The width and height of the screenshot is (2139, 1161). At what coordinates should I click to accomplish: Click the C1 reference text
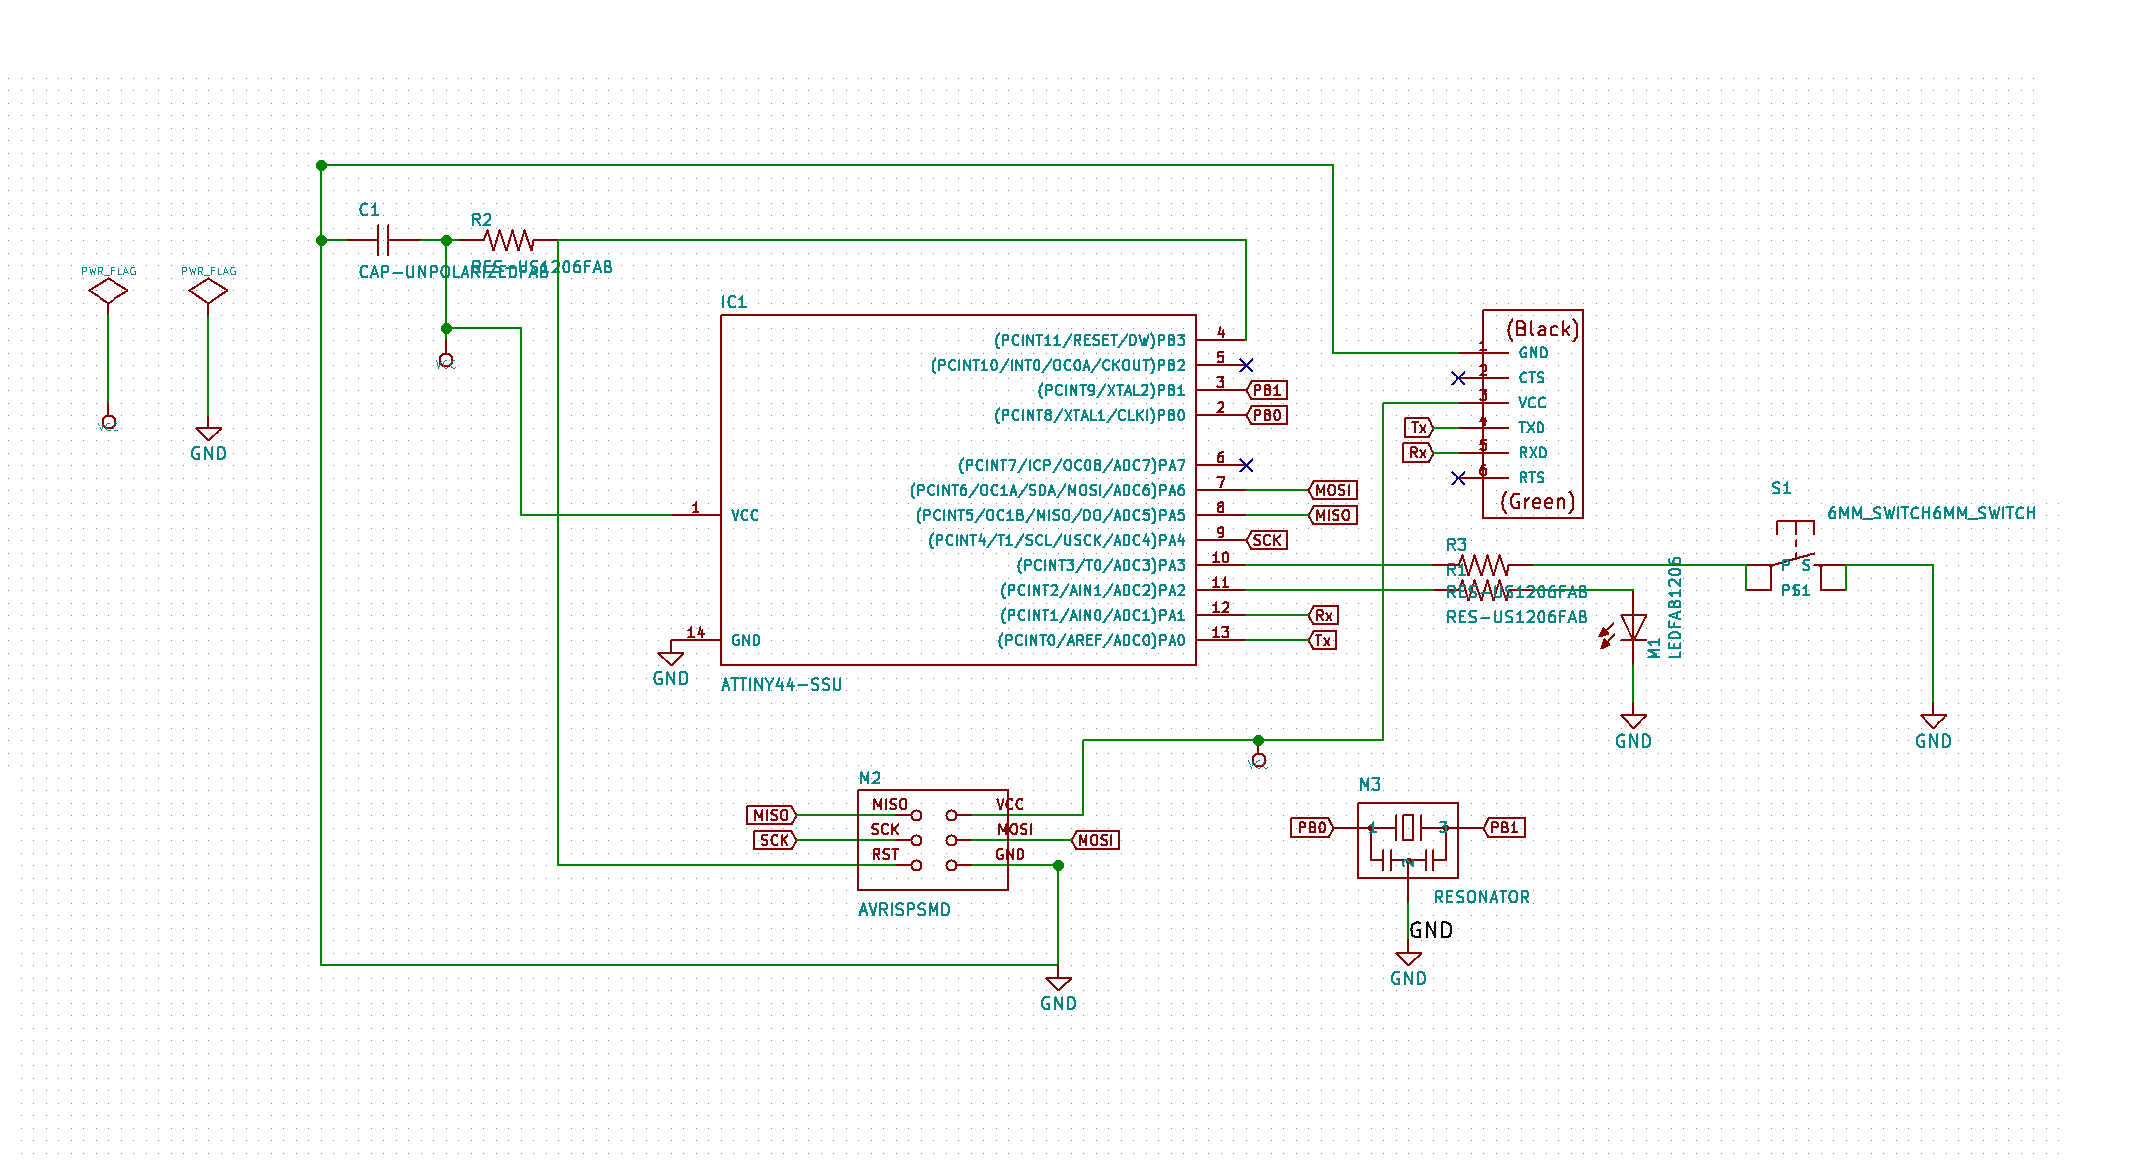(369, 210)
